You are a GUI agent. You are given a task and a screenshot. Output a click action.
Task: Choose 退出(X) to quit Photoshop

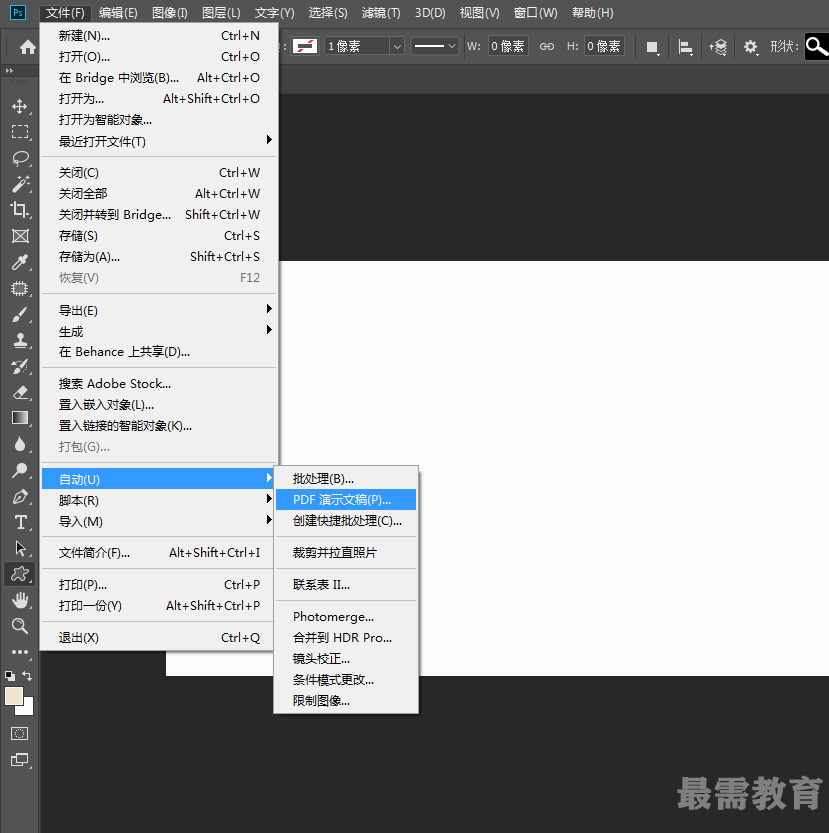click(x=159, y=638)
